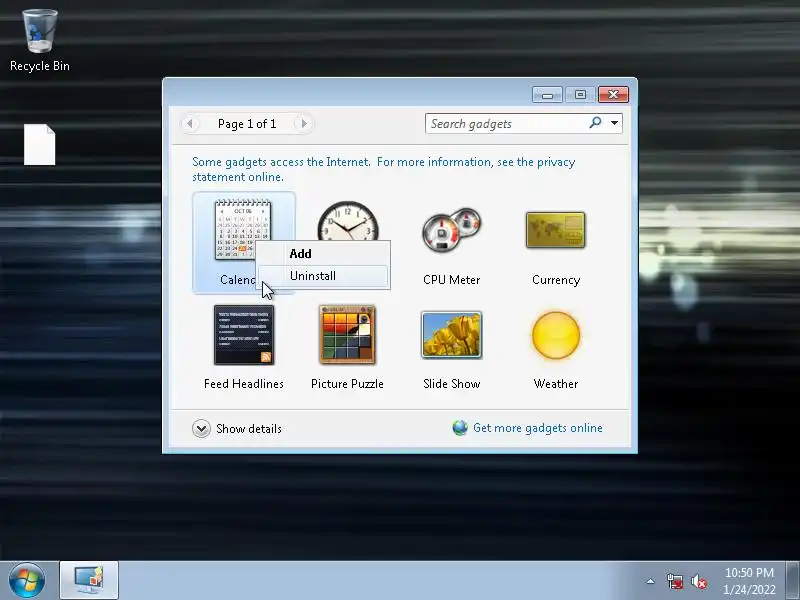Choose Add from the context menu
Screen dimensions: 800x600
tap(323, 254)
